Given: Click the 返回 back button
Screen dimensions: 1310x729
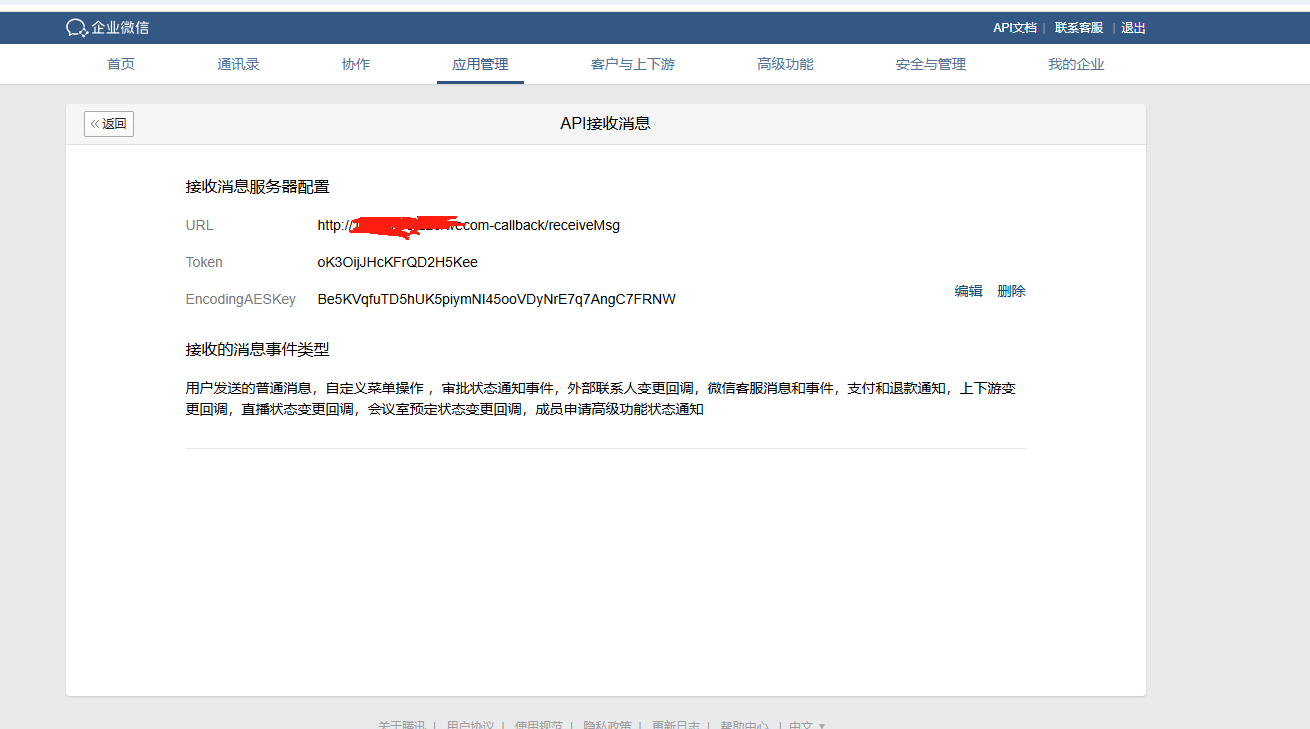Looking at the screenshot, I should 108,123.
